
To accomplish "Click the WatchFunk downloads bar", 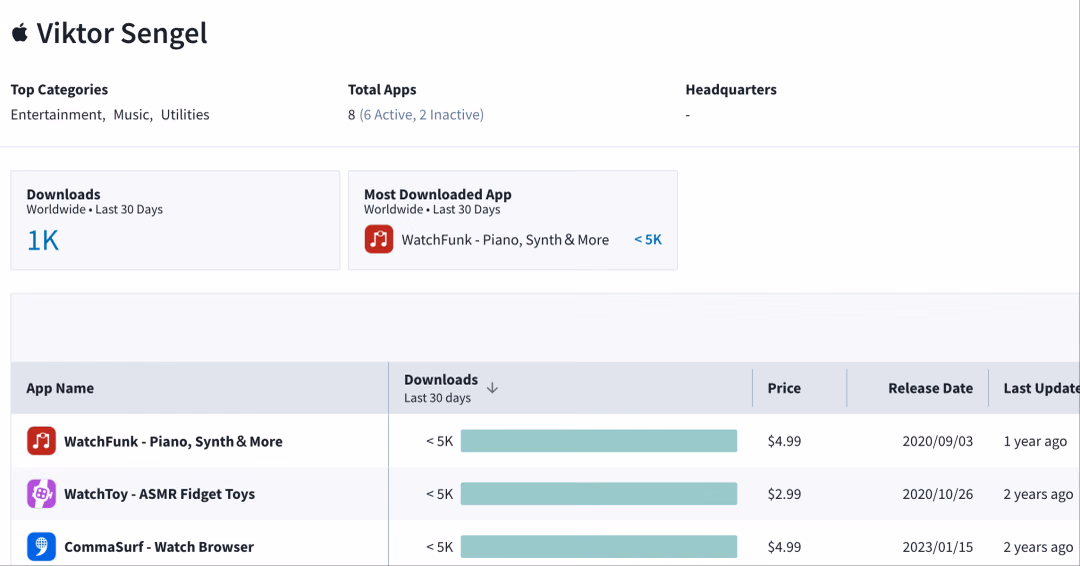I will click(x=599, y=441).
